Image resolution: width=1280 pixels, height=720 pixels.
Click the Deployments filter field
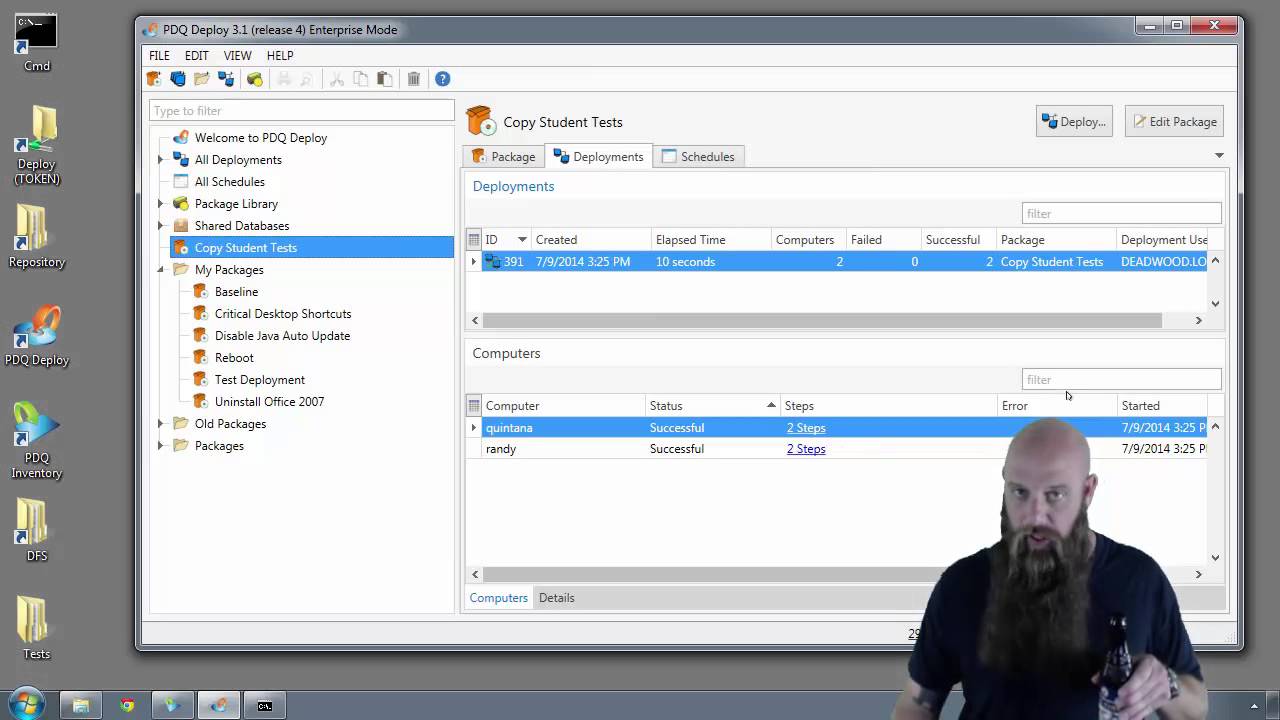(x=1121, y=213)
